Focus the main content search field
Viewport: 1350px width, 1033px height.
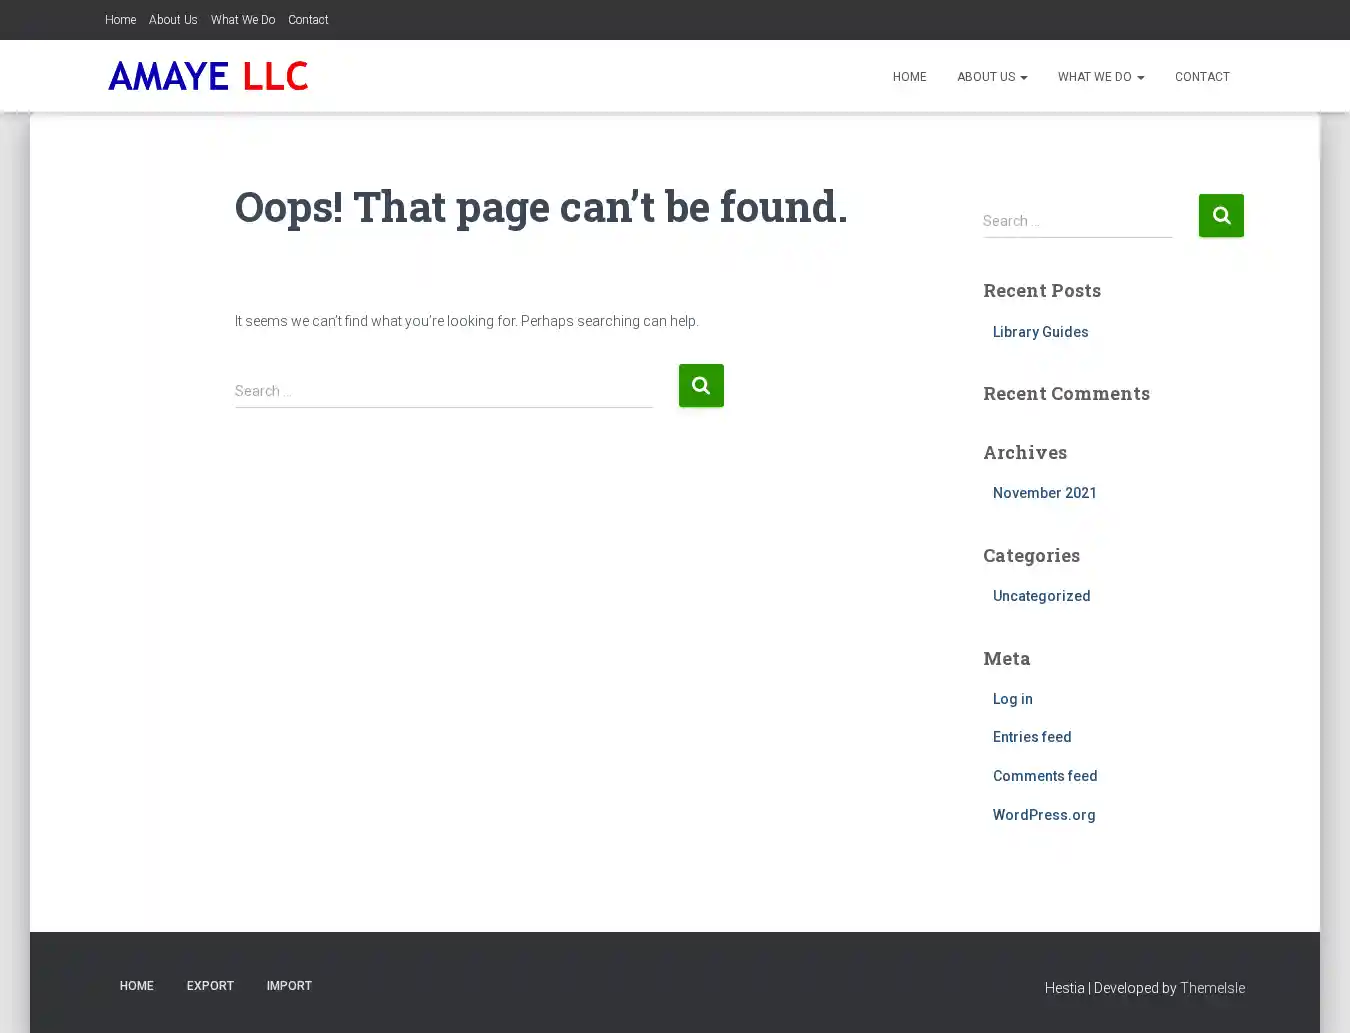443,391
